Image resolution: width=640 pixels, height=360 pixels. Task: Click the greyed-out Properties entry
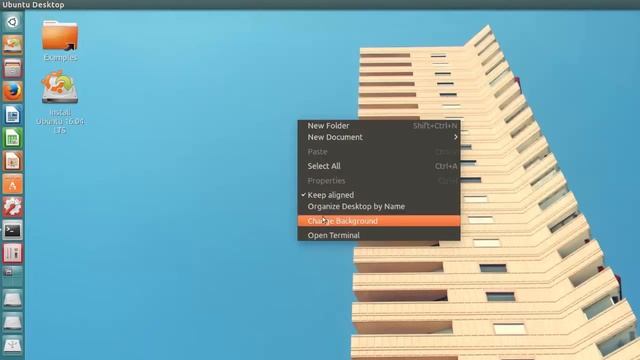379,180
